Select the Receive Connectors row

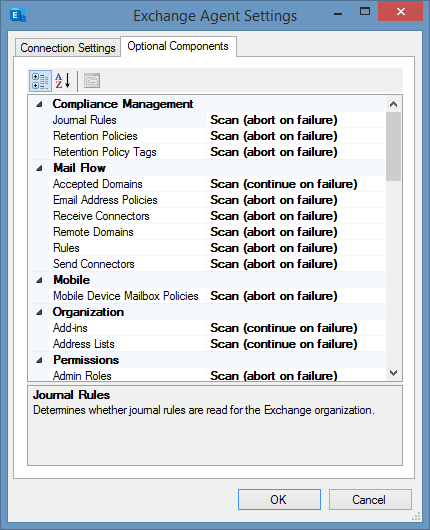tap(217, 216)
